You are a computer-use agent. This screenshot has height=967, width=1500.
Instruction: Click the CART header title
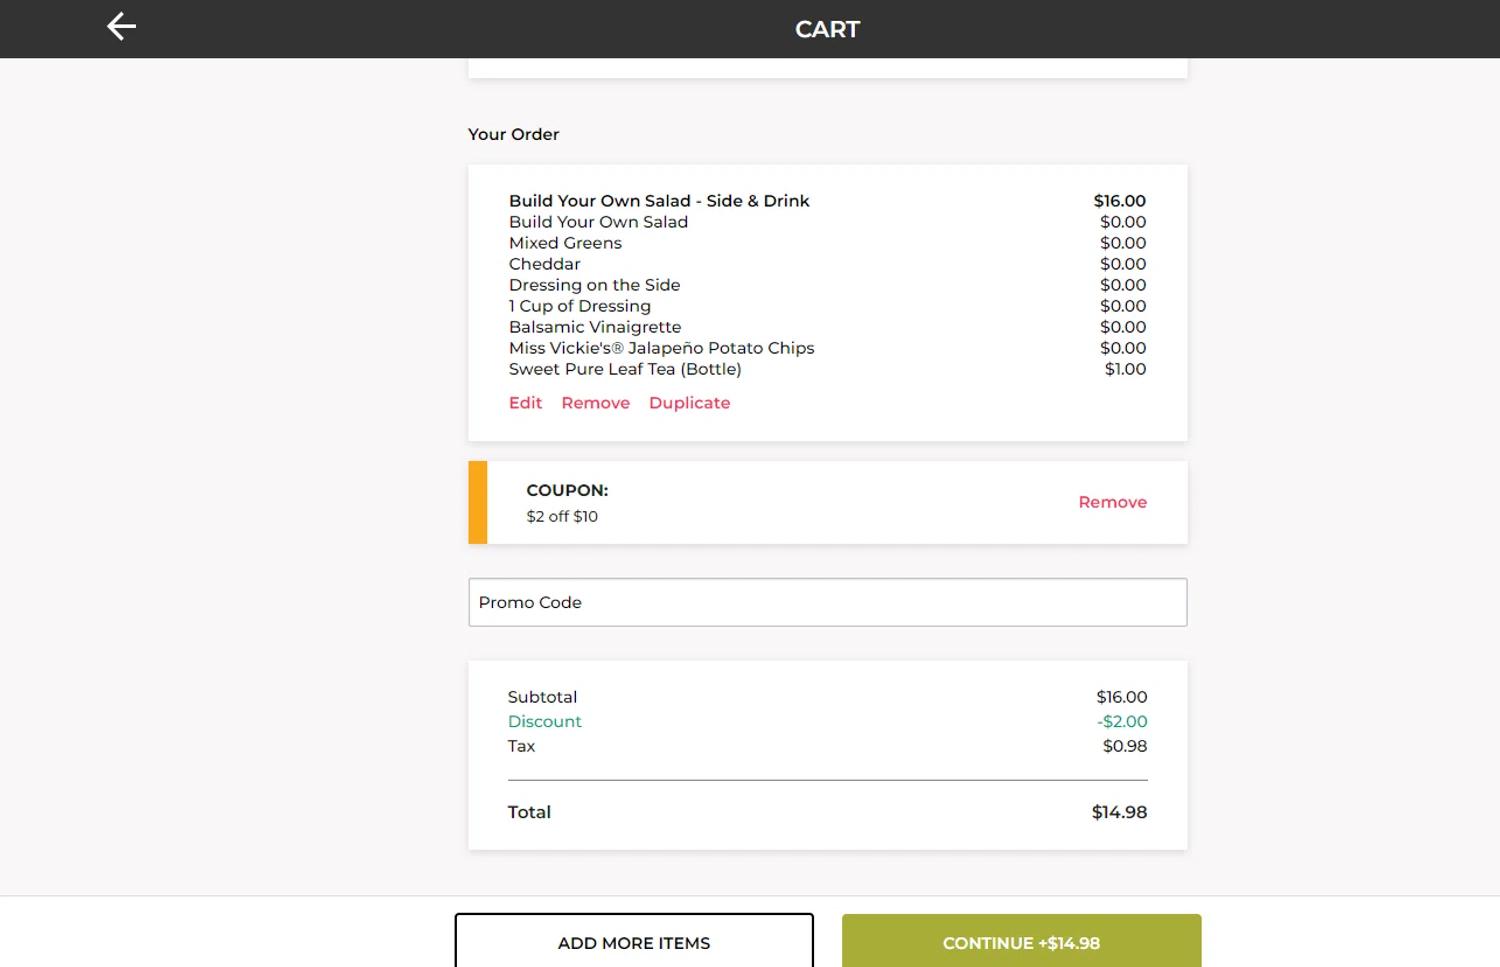click(827, 29)
